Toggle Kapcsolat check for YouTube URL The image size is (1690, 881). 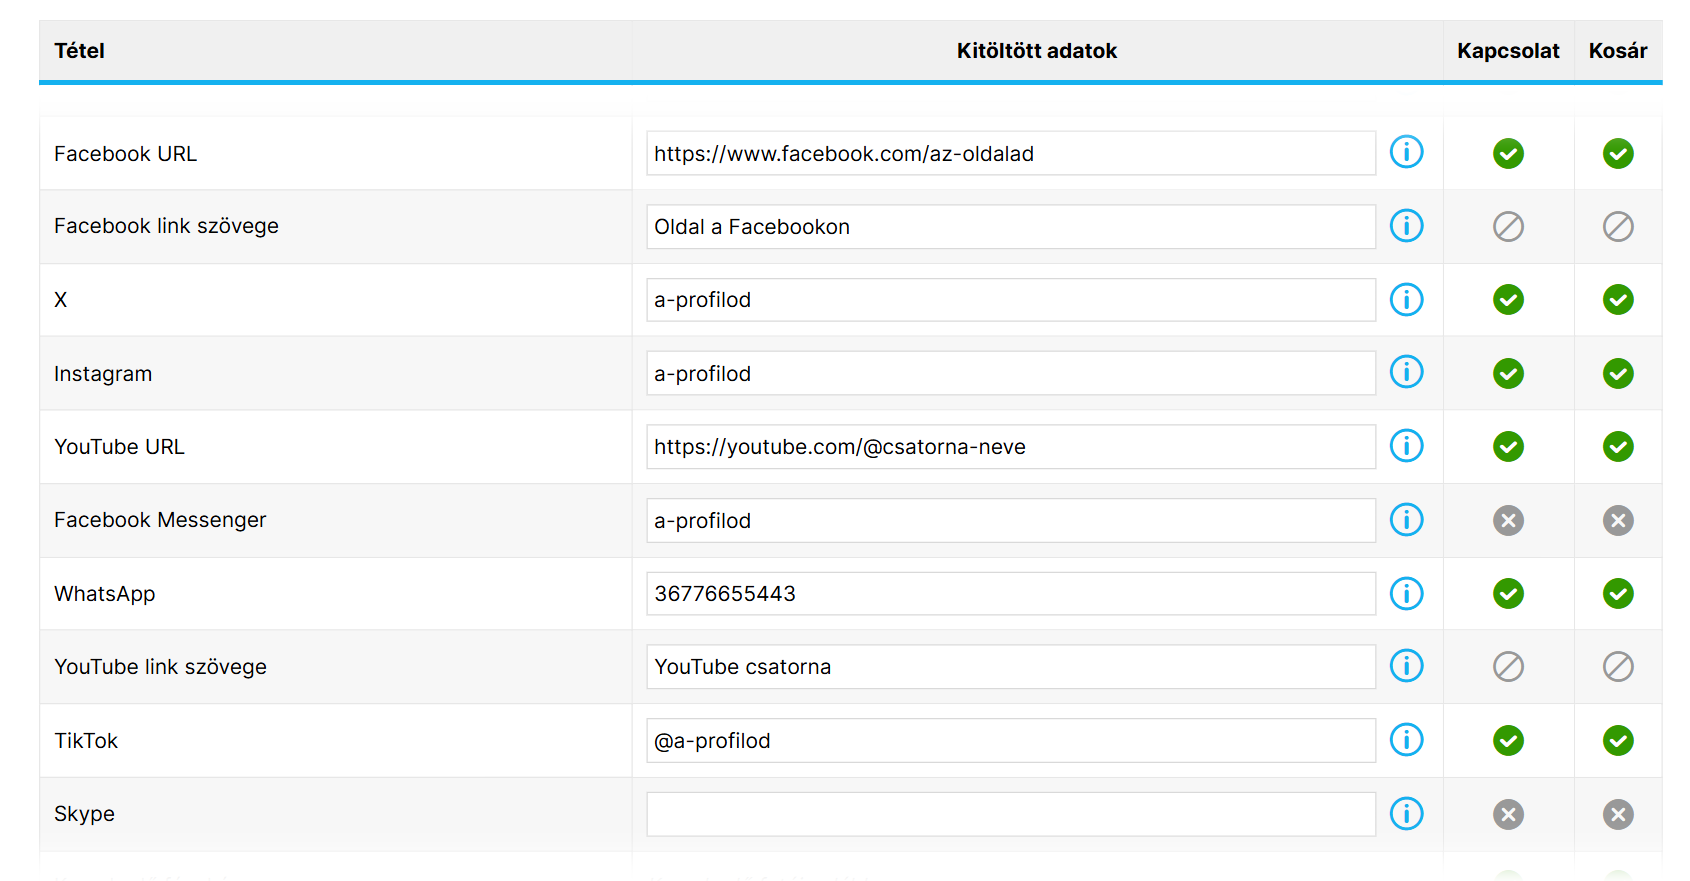pos(1508,447)
